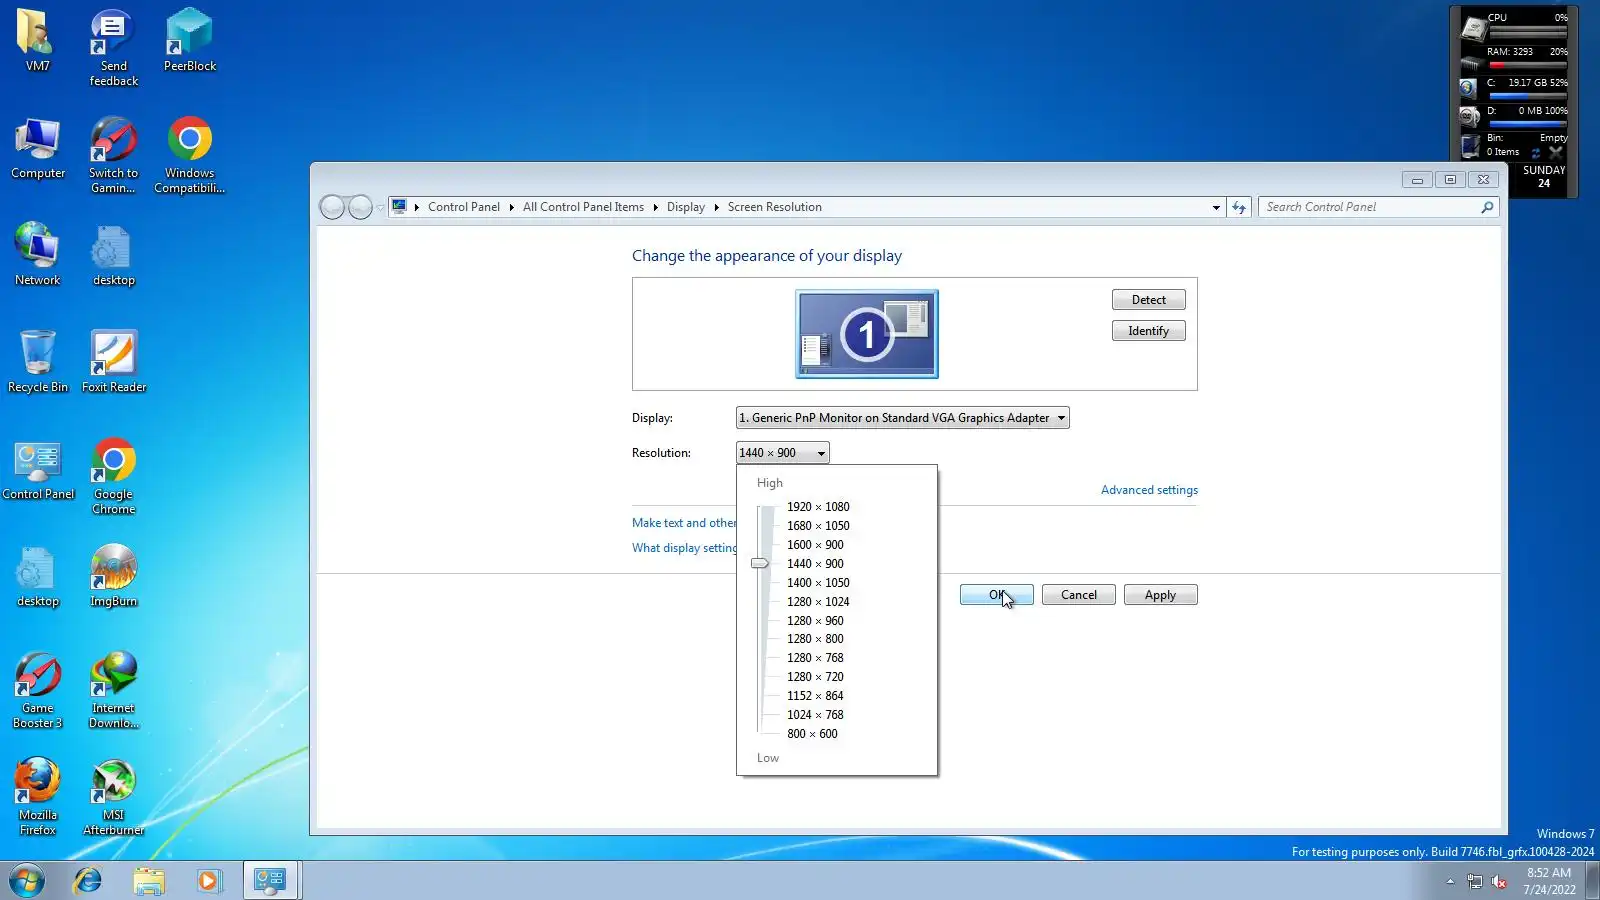Select 1280 × 1024 resolution

click(817, 602)
